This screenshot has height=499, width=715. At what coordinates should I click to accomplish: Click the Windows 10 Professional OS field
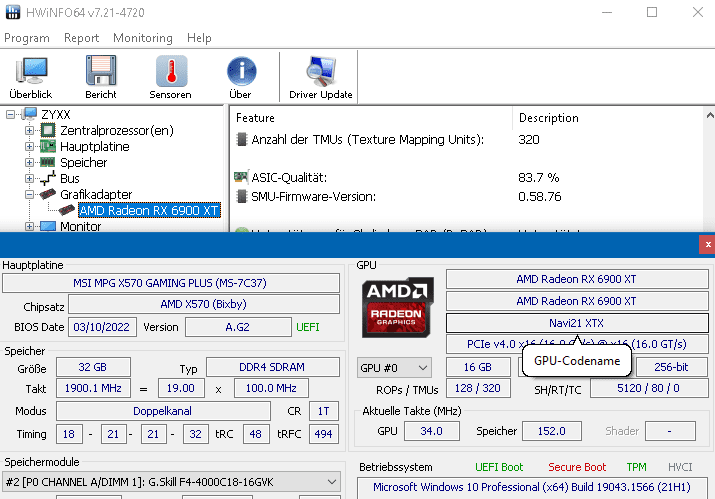pyautogui.click(x=532, y=487)
